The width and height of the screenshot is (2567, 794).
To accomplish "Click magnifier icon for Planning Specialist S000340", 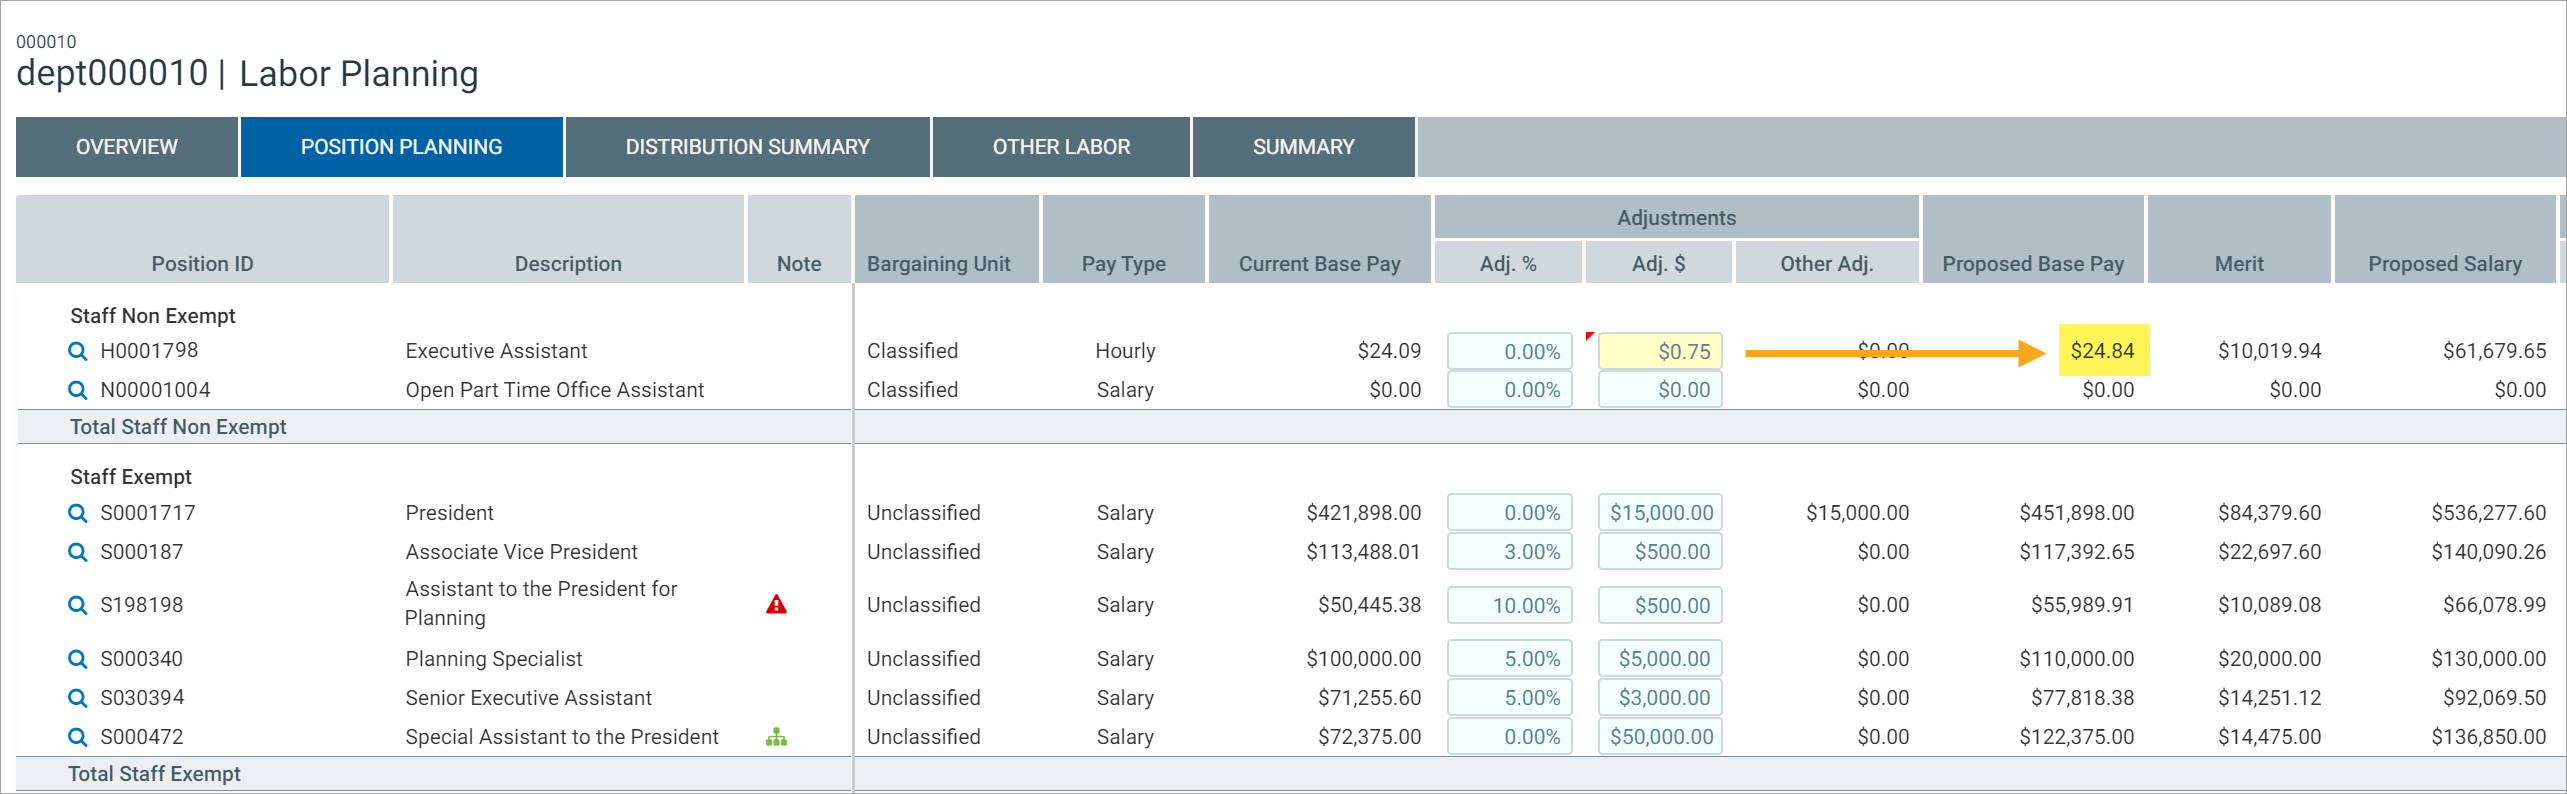I will click(77, 659).
